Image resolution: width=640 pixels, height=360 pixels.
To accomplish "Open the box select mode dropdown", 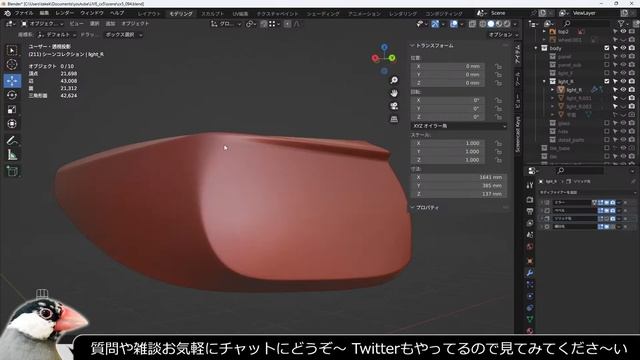I will (x=123, y=35).
